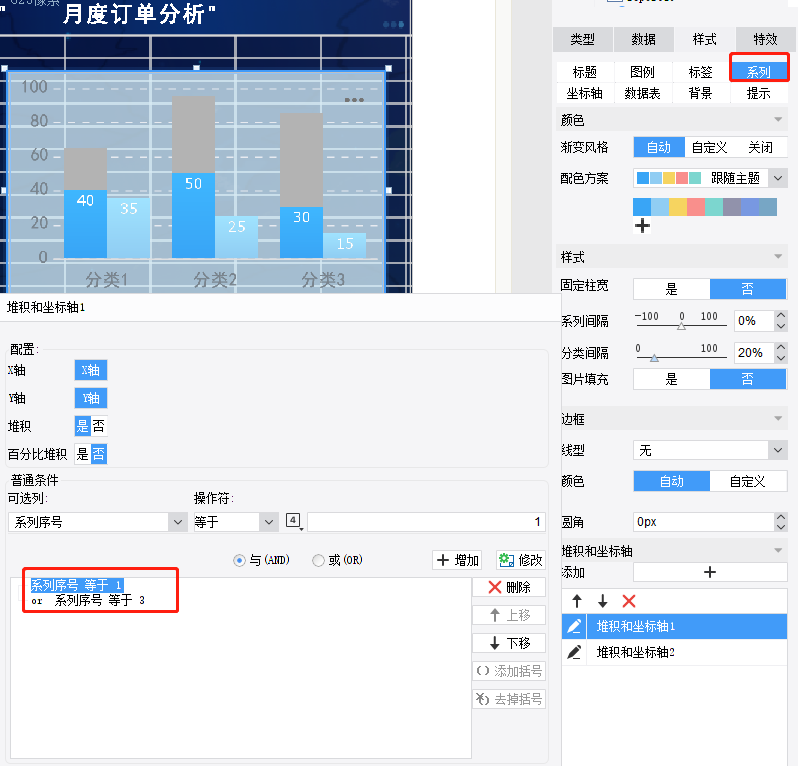This screenshot has width=798, height=766.
Task: Open the 可选列 系列序号 dropdown
Action: [178, 522]
